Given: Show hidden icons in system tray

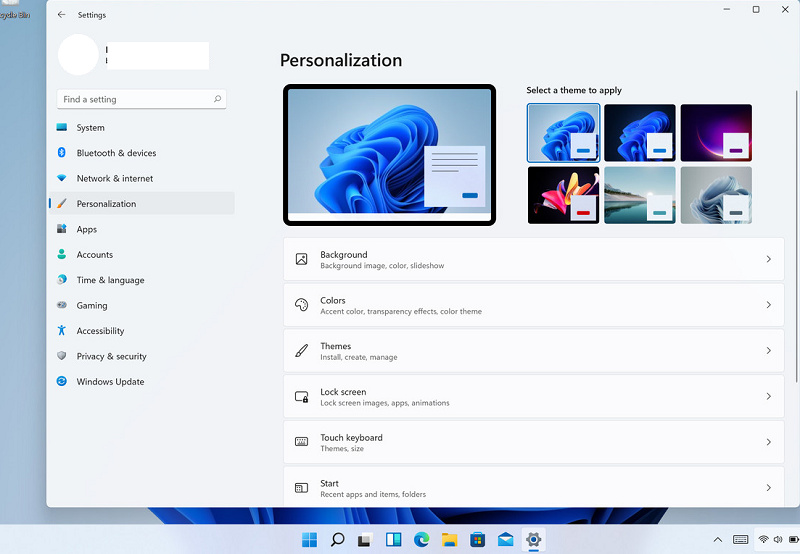Looking at the screenshot, I should [718, 540].
